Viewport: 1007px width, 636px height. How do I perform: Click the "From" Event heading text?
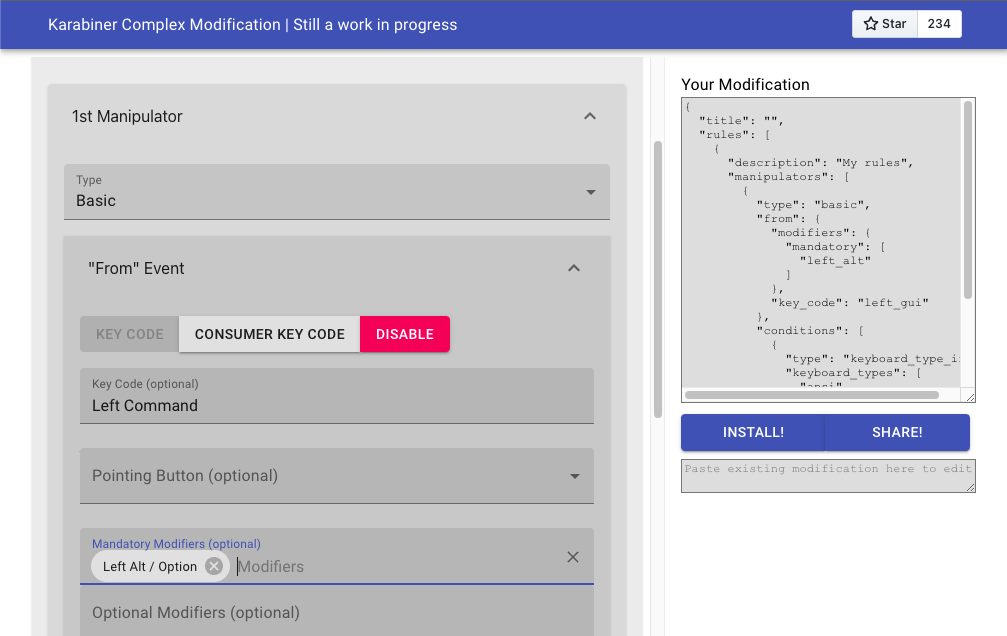click(x=136, y=269)
